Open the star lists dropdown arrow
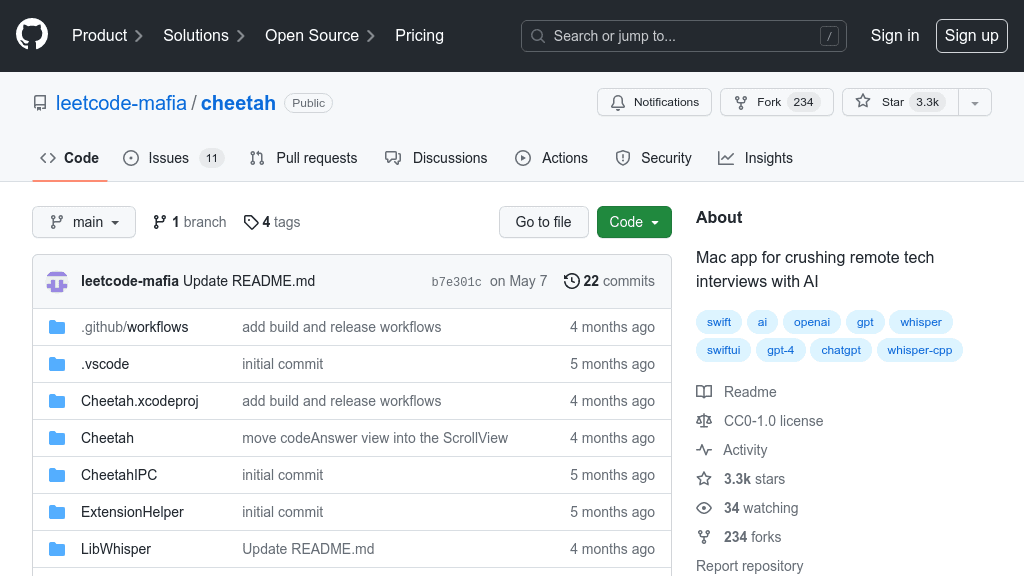 (x=975, y=102)
